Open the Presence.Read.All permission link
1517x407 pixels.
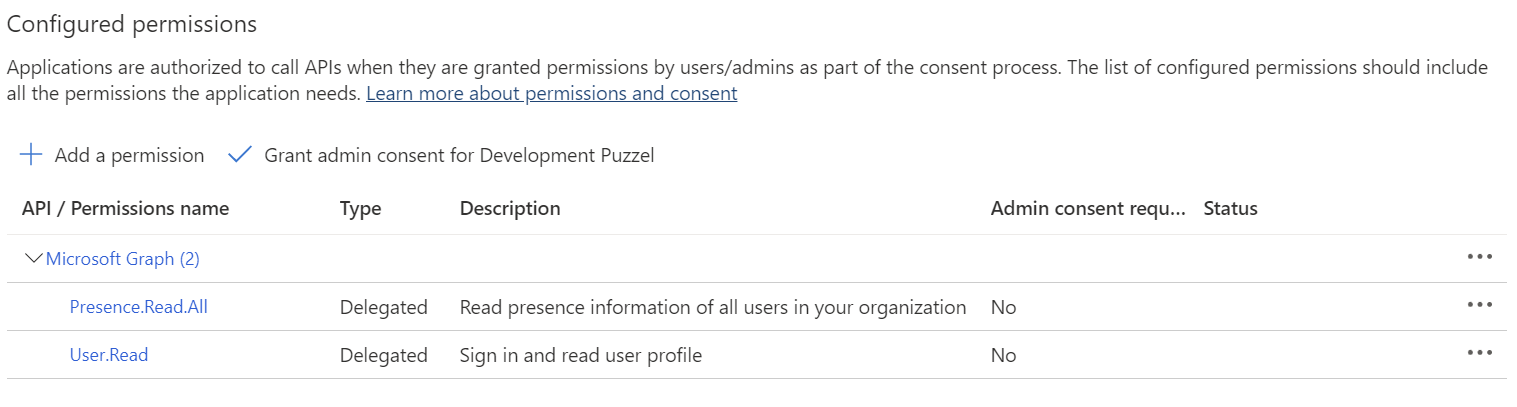139,307
